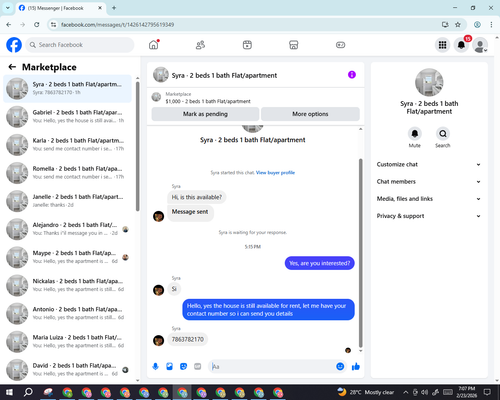
Task: Click the Search Facebook field
Action: tap(80, 45)
